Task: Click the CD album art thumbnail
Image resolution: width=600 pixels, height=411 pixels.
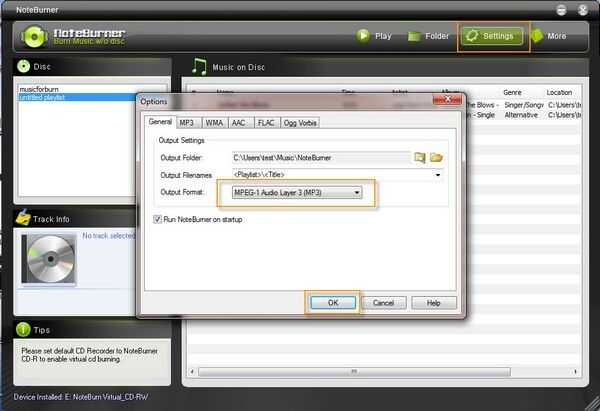Action: click(x=49, y=259)
